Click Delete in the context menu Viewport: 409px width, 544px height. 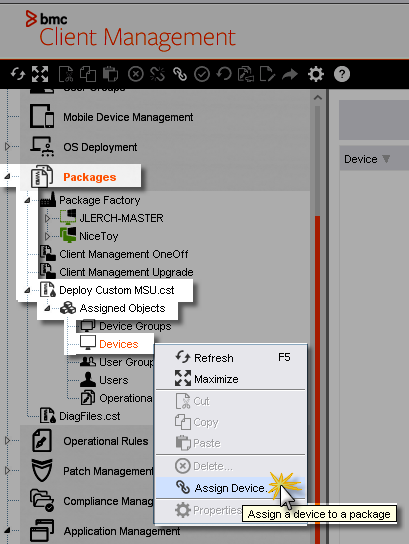pyautogui.click(x=230, y=466)
